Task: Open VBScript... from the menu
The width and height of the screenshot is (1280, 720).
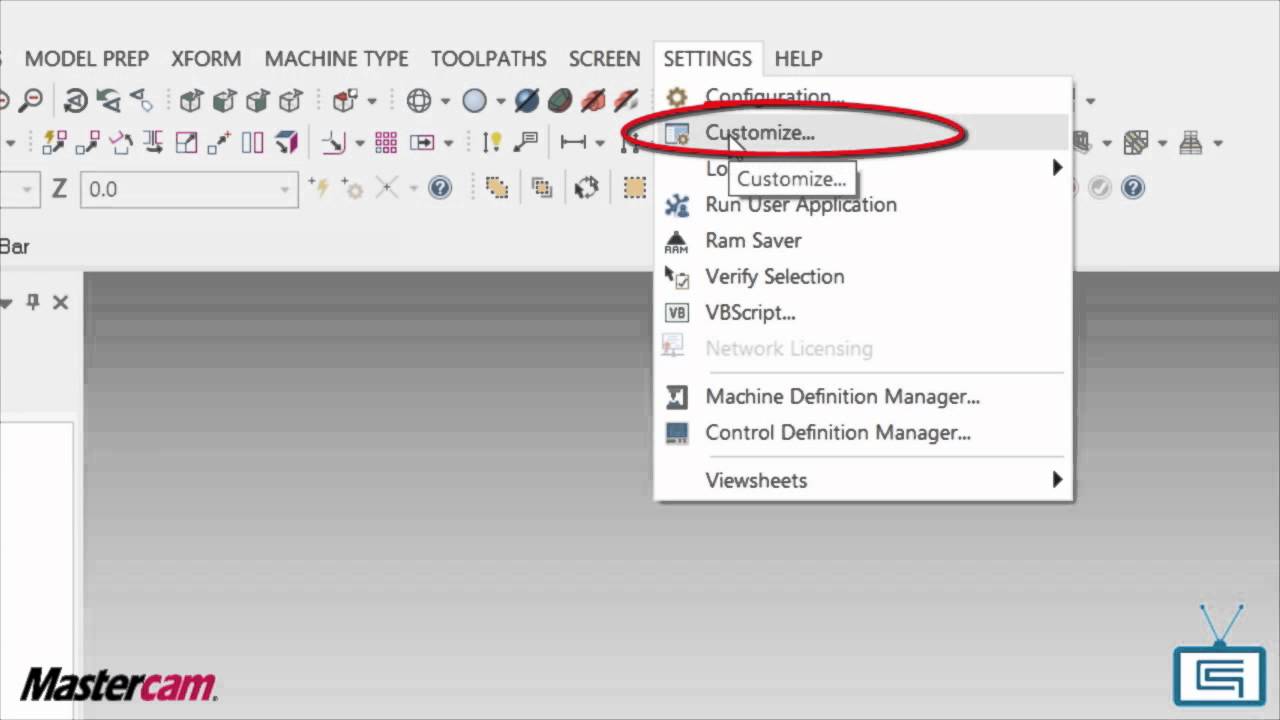Action: [x=864, y=312]
